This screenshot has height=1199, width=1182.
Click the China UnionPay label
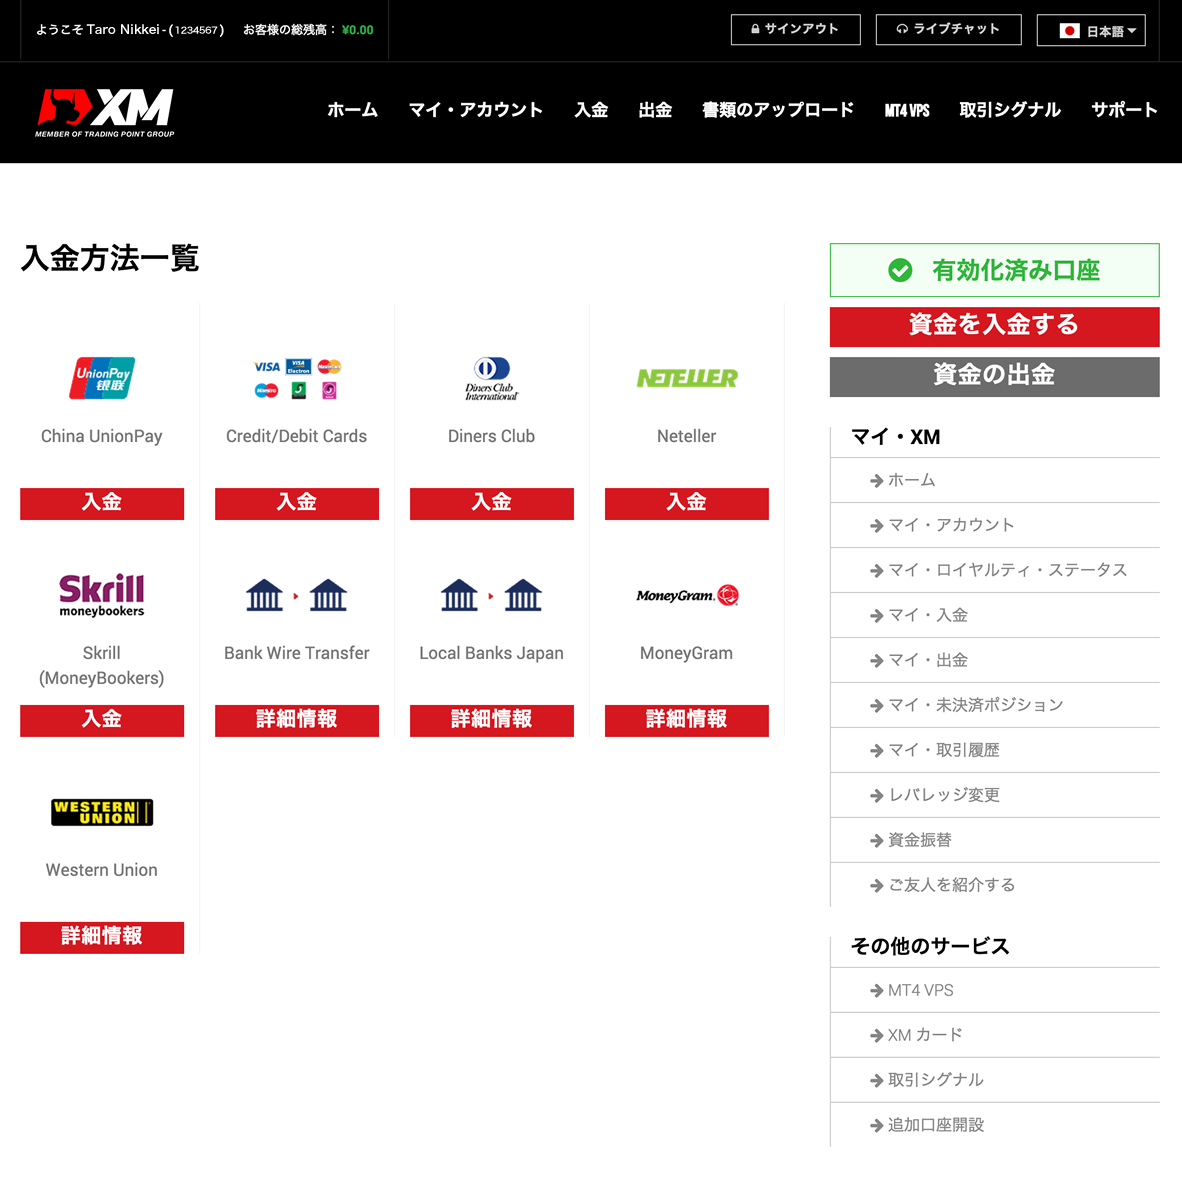click(x=102, y=437)
